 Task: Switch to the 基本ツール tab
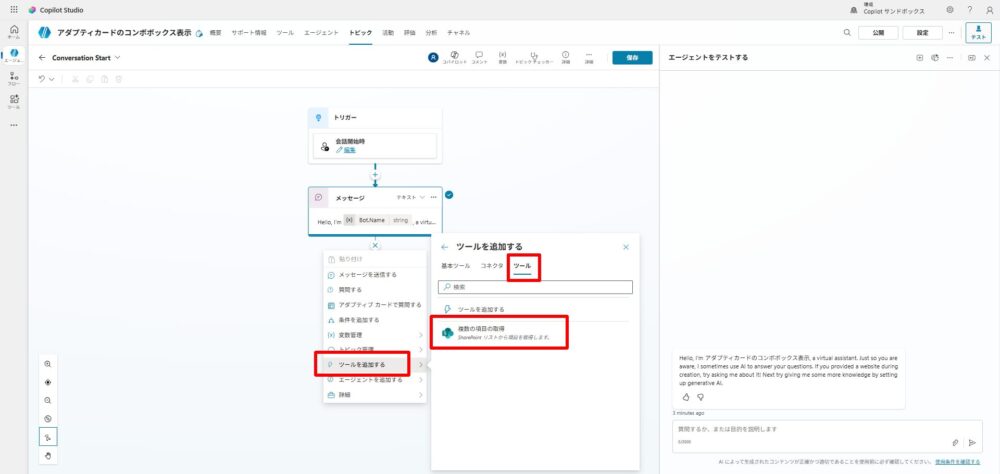pyautogui.click(x=455, y=266)
